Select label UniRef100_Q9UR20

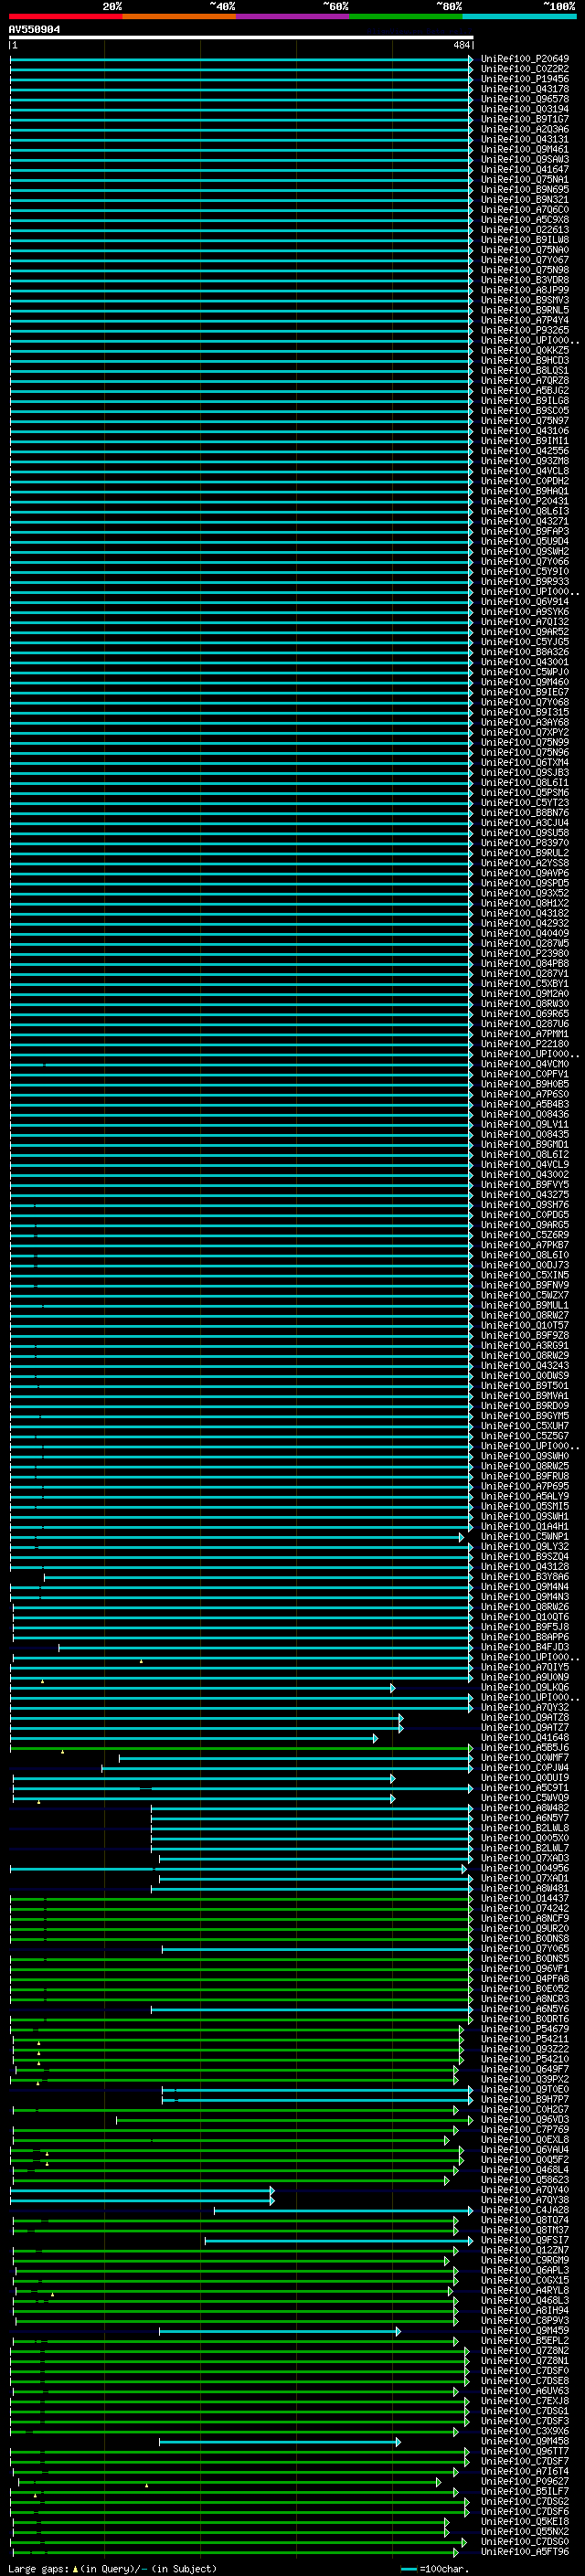(x=524, y=1929)
